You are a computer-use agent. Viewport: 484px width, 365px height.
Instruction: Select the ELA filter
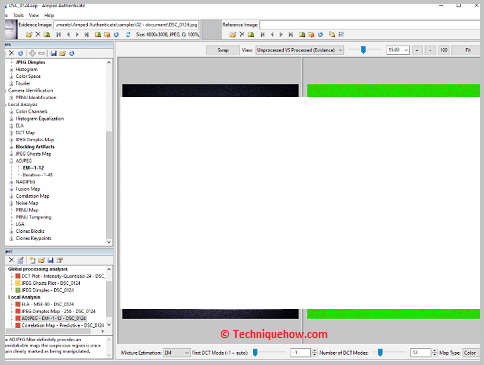coord(20,126)
